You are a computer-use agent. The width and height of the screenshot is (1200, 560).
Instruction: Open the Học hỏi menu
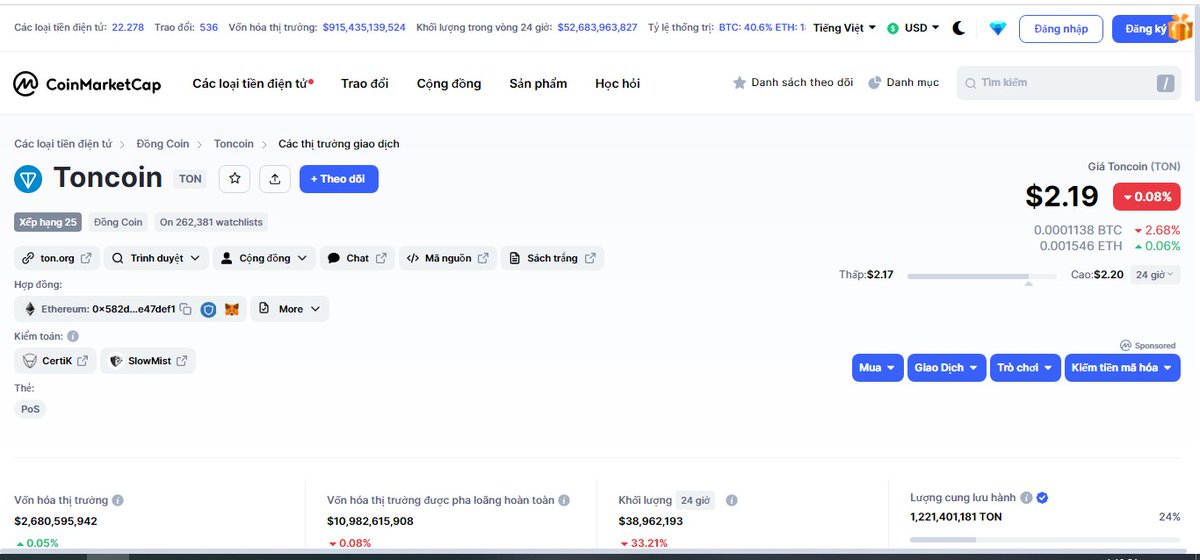[617, 83]
